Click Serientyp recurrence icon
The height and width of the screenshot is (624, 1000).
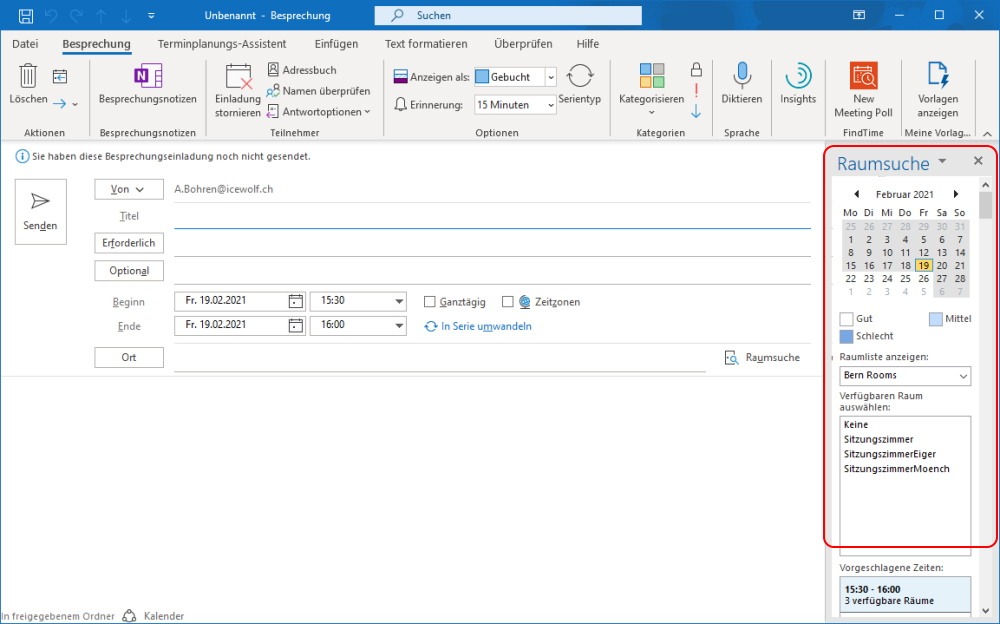point(580,76)
